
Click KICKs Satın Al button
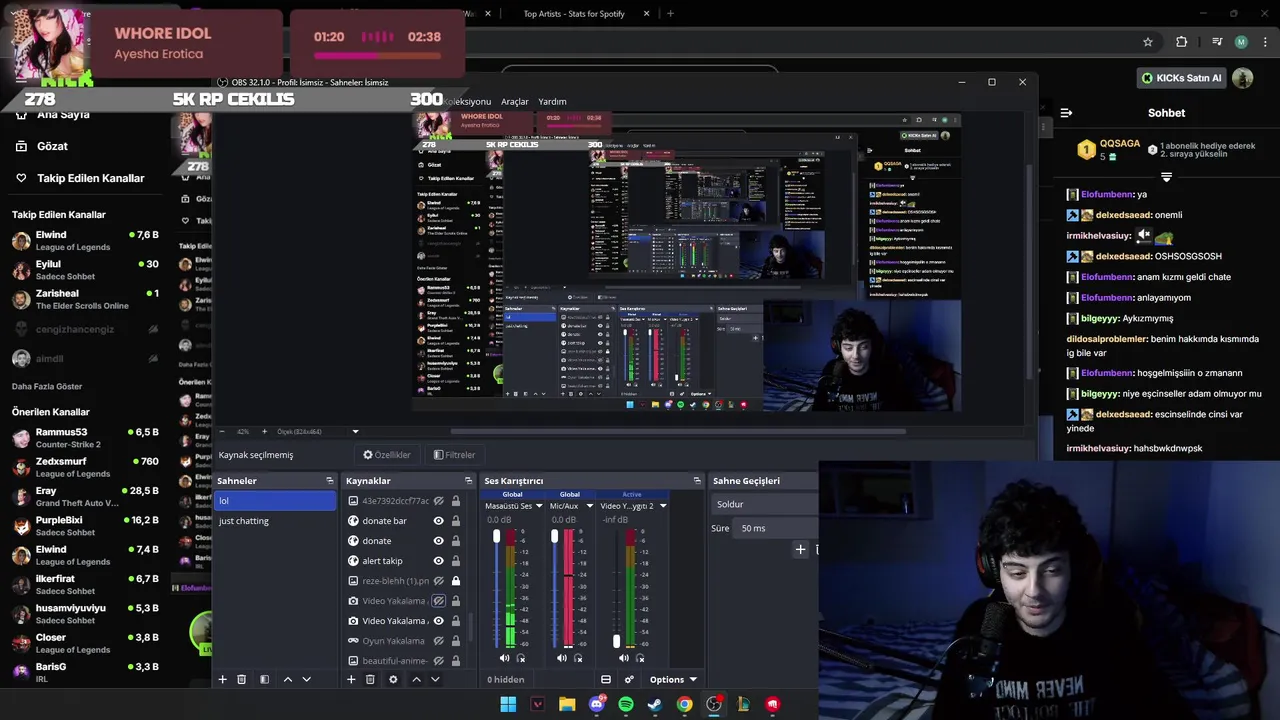(1182, 78)
